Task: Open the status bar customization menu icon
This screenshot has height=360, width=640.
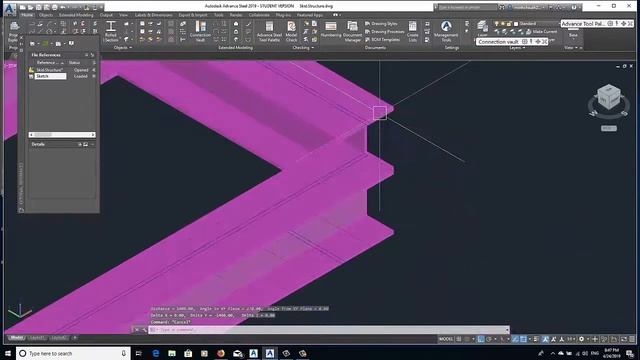Action: coord(632,339)
